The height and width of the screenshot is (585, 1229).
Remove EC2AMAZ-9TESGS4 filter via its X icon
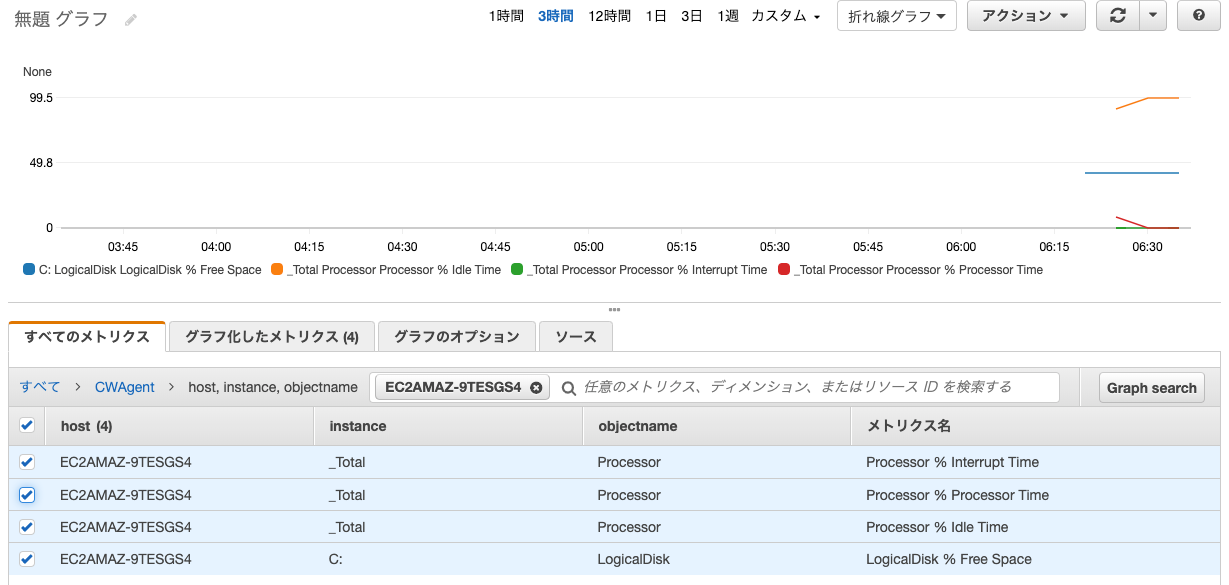click(x=536, y=387)
